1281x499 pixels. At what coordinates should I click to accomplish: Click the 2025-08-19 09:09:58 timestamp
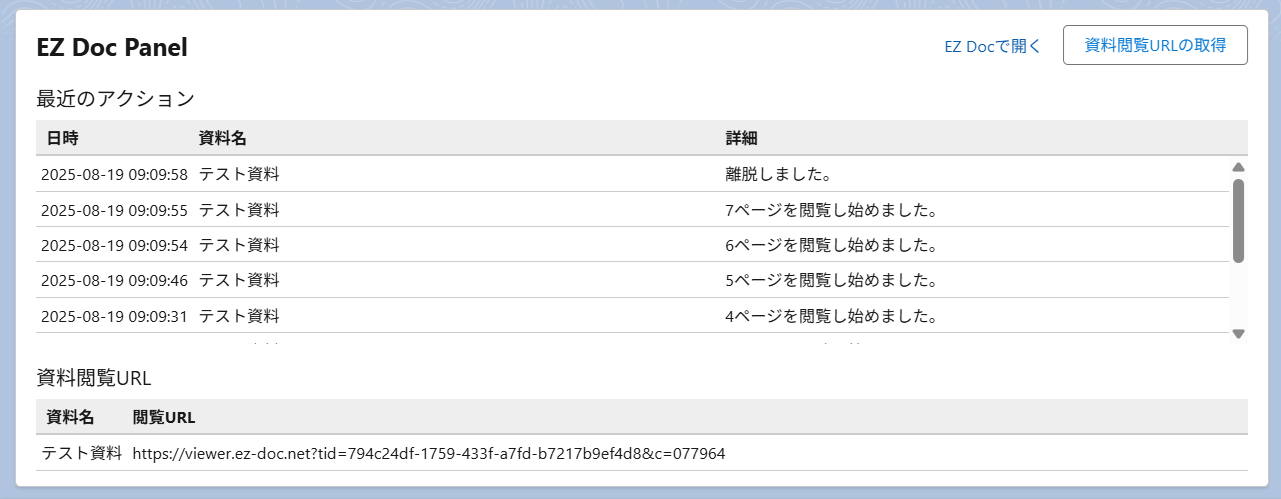pyautogui.click(x=114, y=174)
